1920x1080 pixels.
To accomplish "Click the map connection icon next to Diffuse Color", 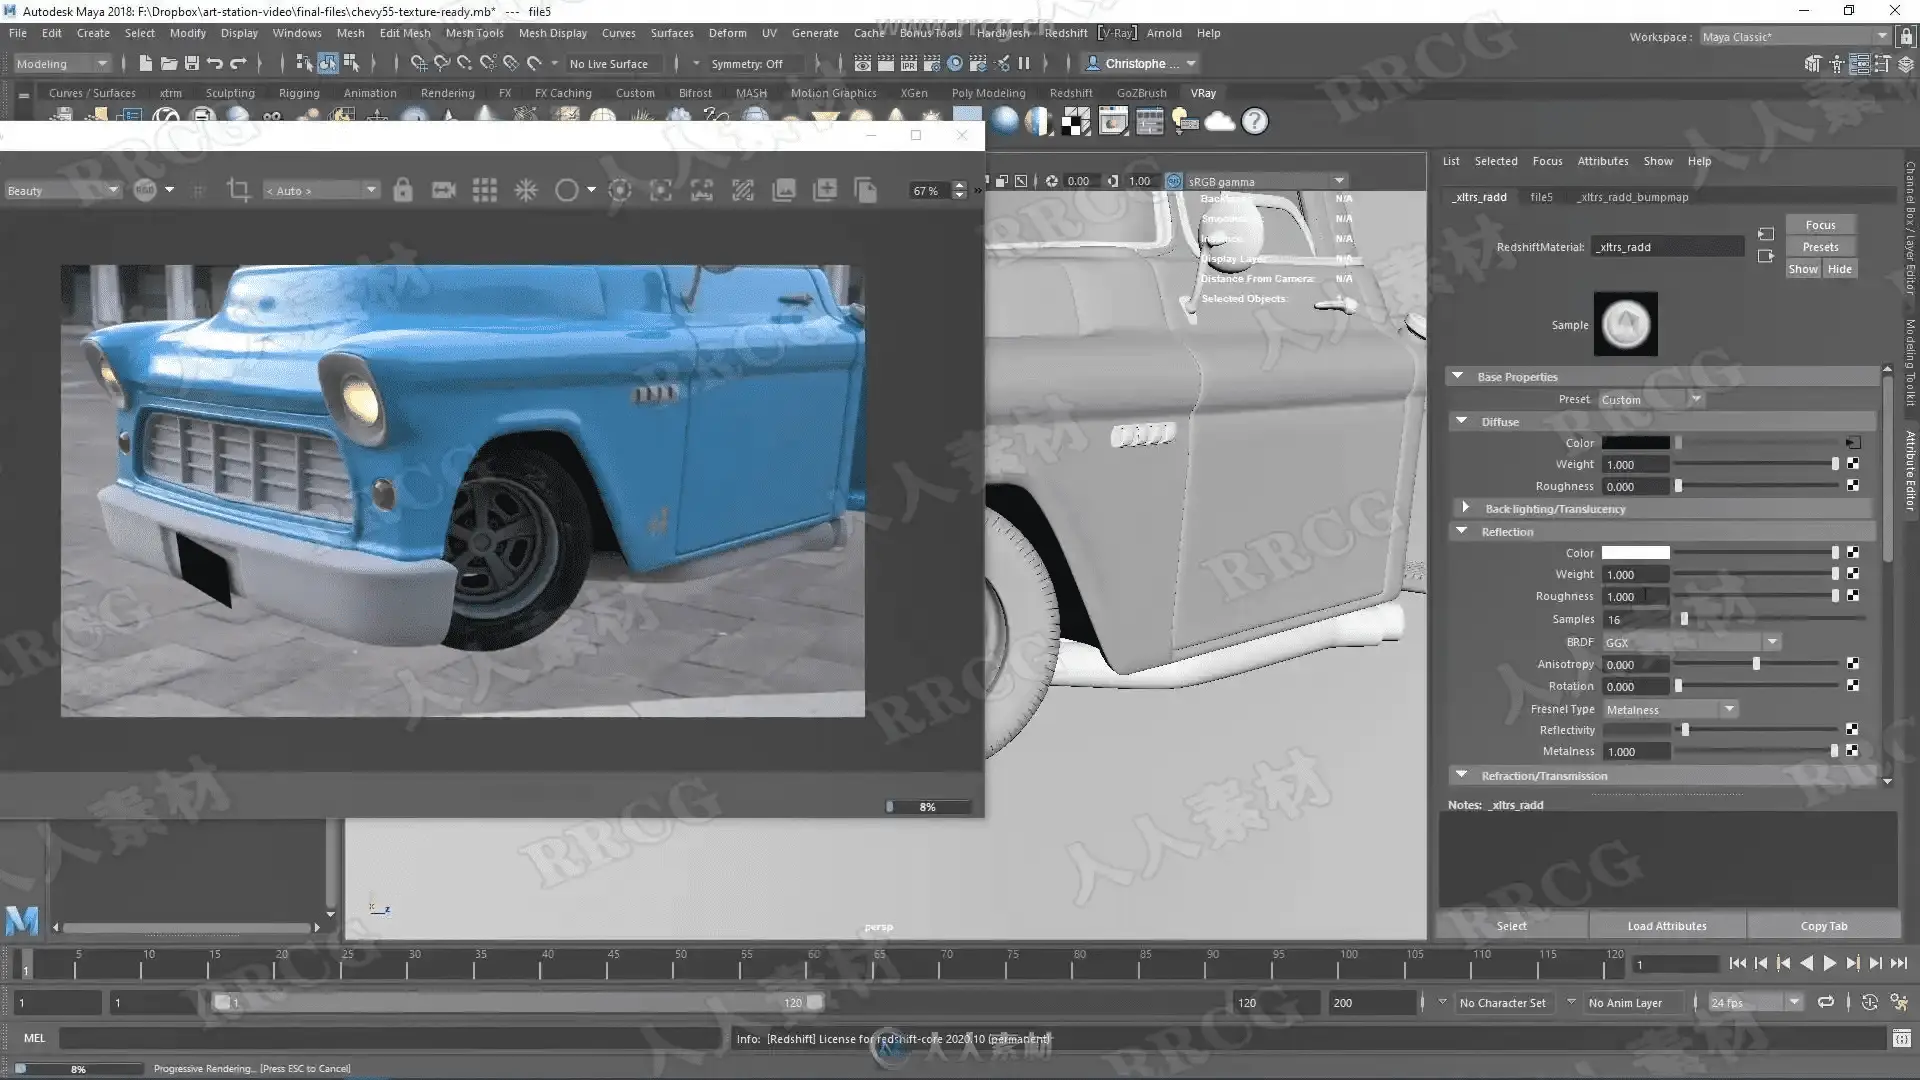I will point(1852,443).
